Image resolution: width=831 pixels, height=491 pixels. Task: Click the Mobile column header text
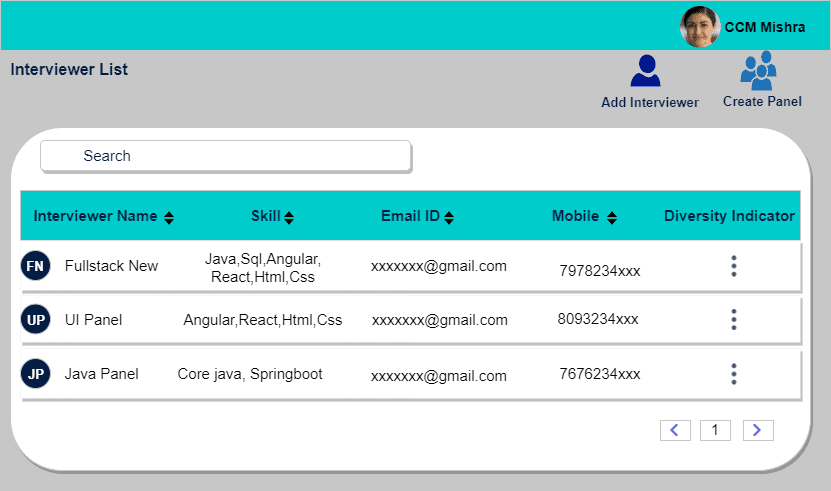click(576, 216)
